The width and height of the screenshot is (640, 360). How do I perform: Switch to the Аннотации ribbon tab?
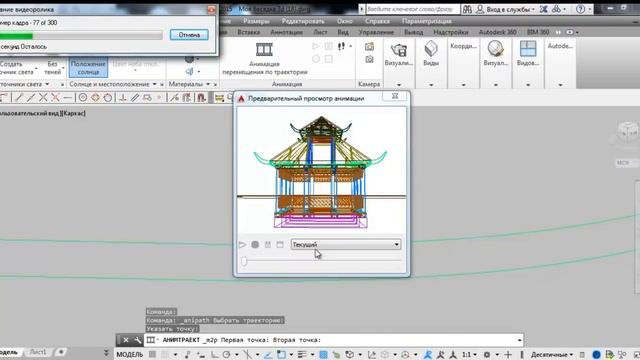[287, 32]
